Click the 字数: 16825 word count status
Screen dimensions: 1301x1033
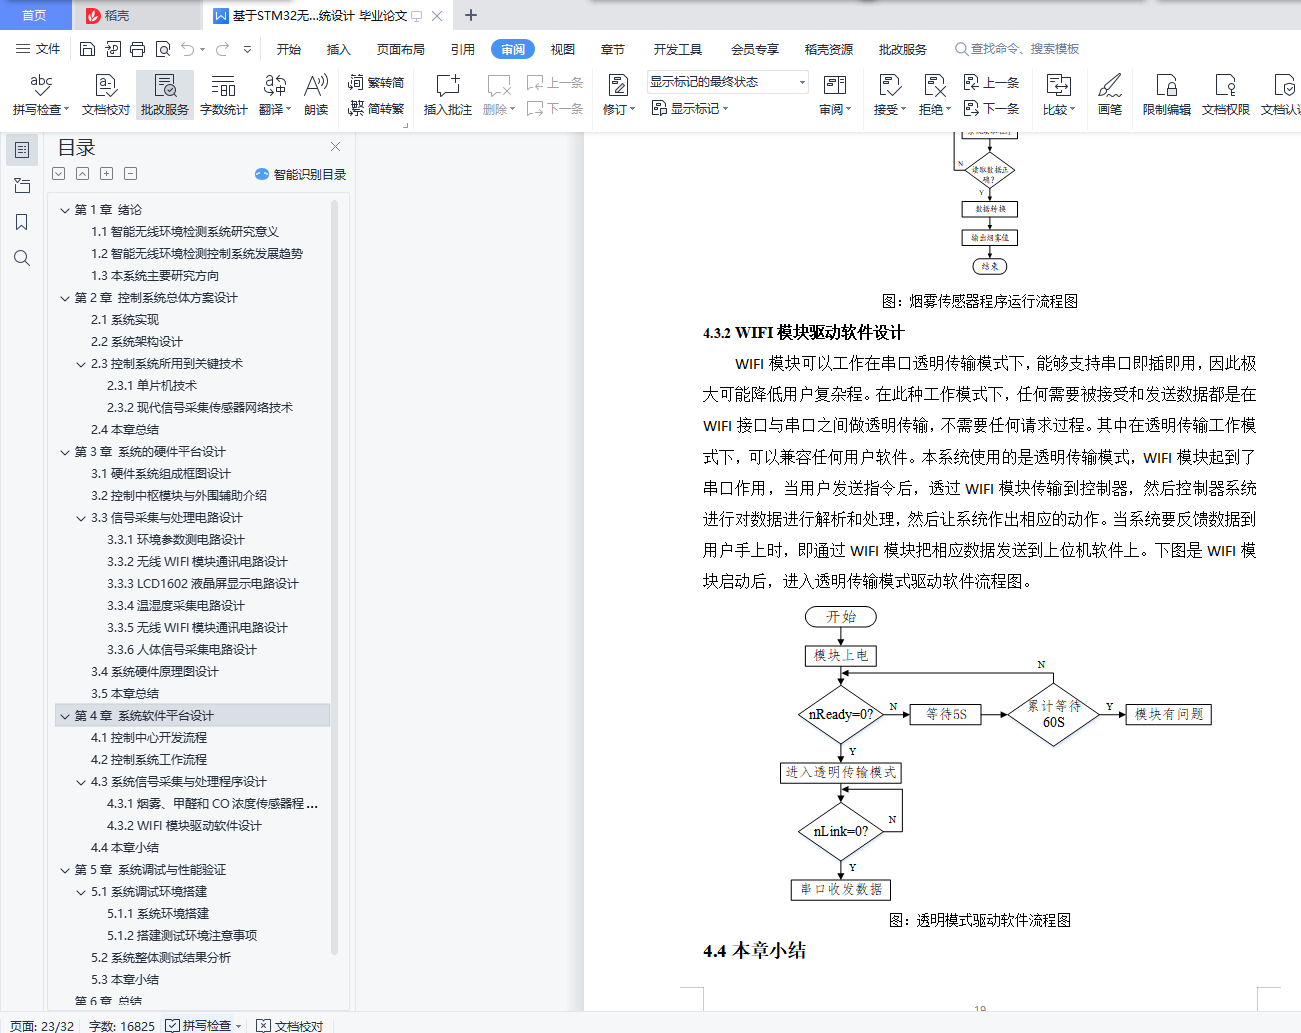[122, 1026]
